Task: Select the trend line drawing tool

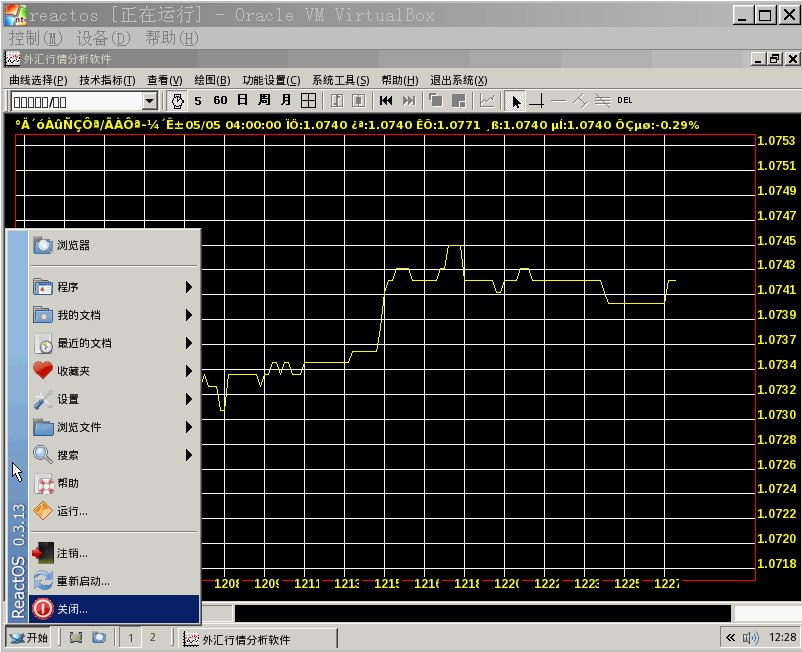Action: tap(581, 101)
